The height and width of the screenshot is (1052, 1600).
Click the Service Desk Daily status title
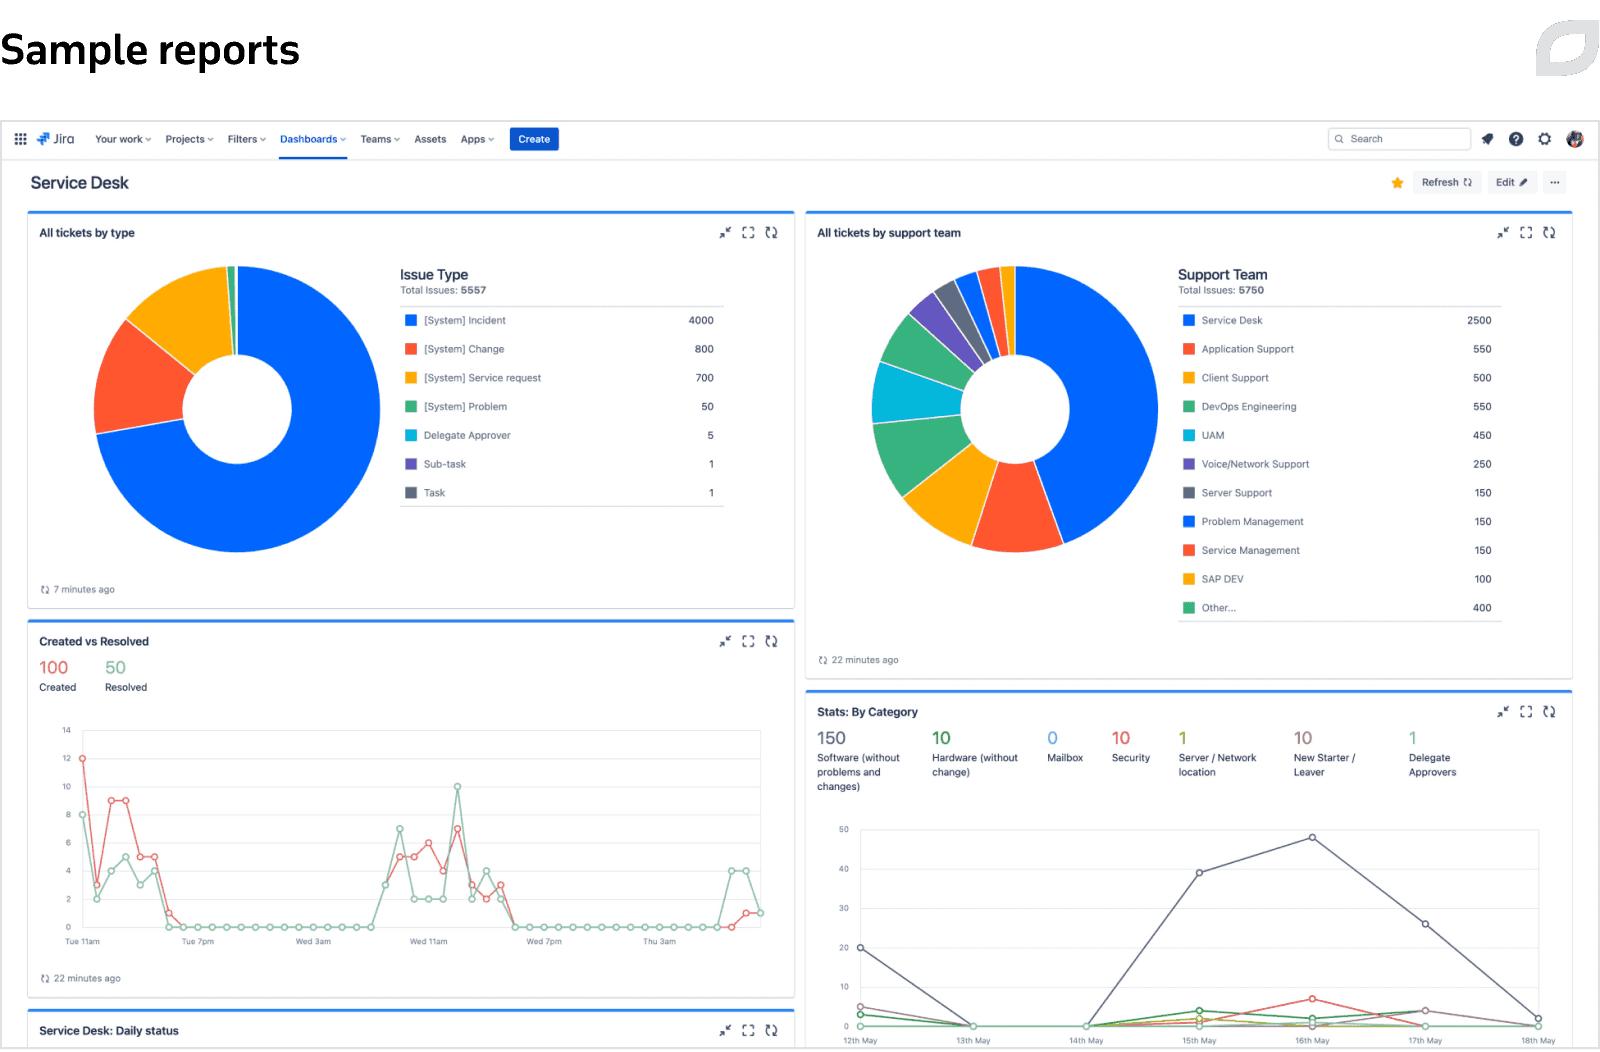pyautogui.click(x=109, y=1031)
